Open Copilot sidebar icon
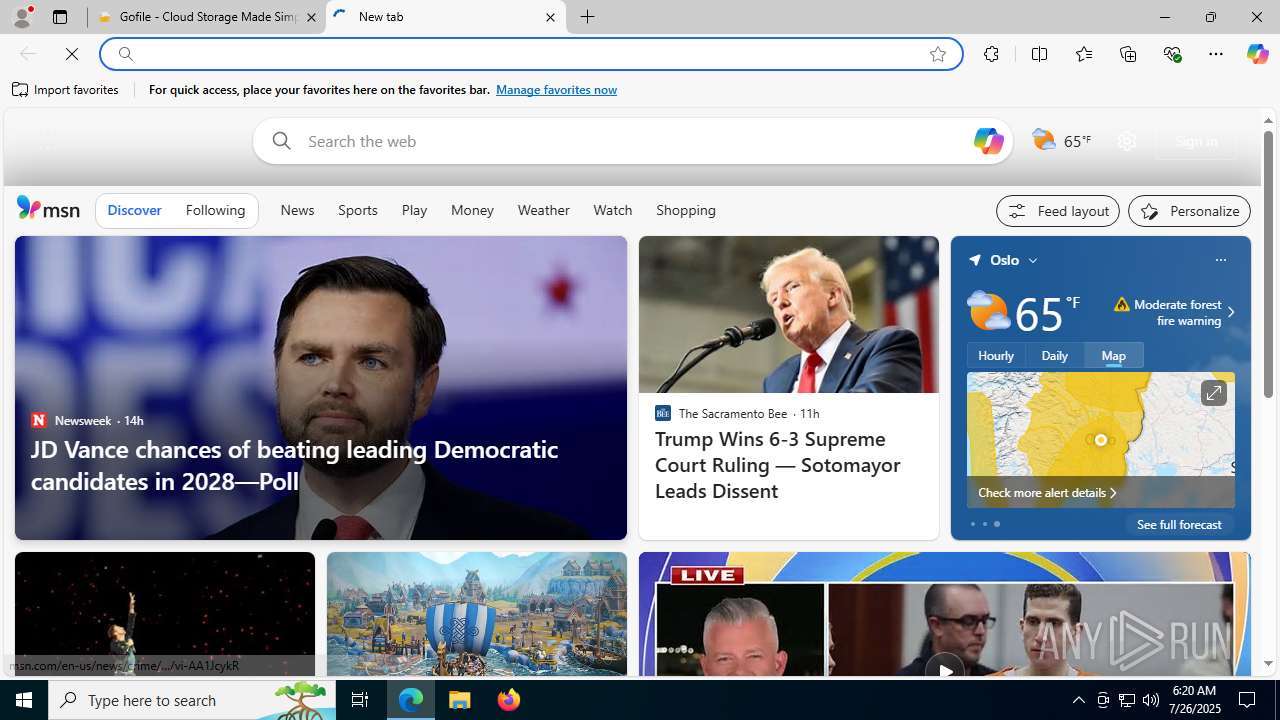This screenshot has height=720, width=1280. coord(1257,54)
